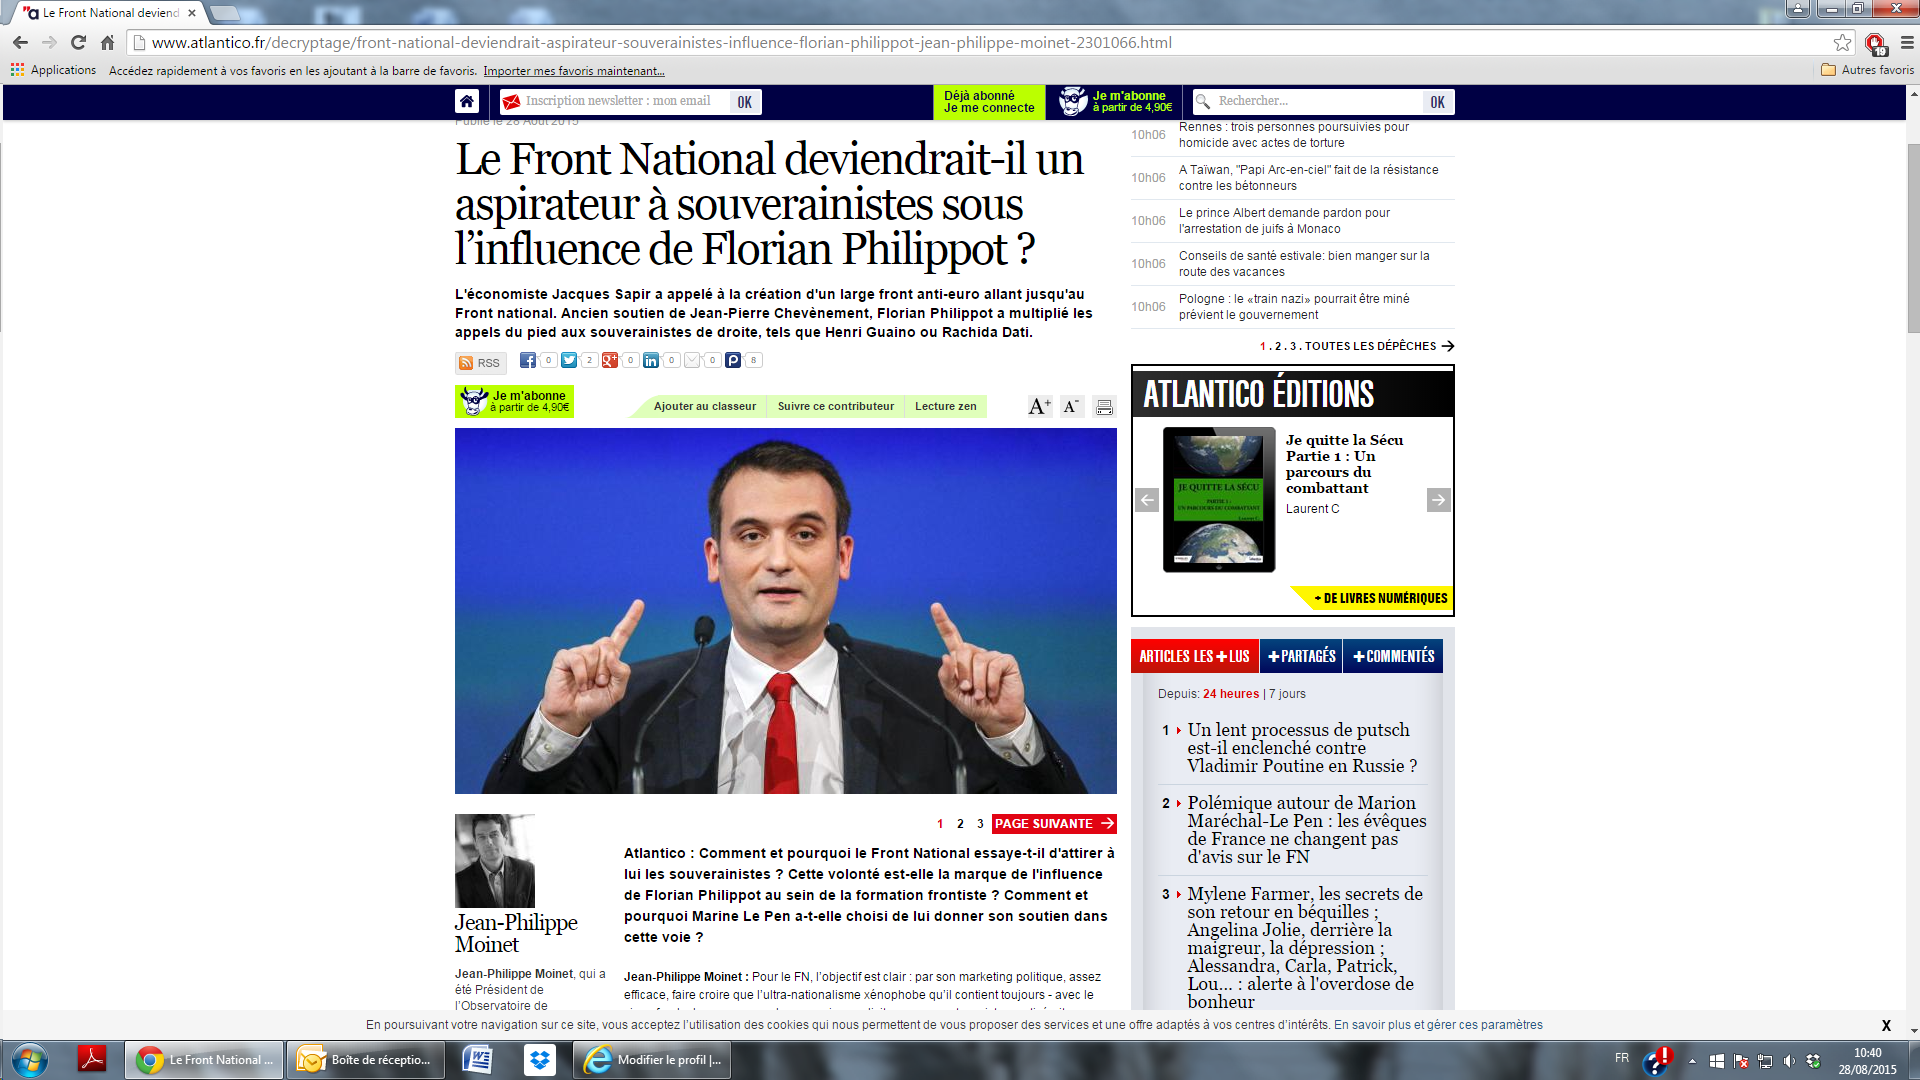Print the article with printer icon
Screen dimensions: 1920x1080
coord(1104,407)
